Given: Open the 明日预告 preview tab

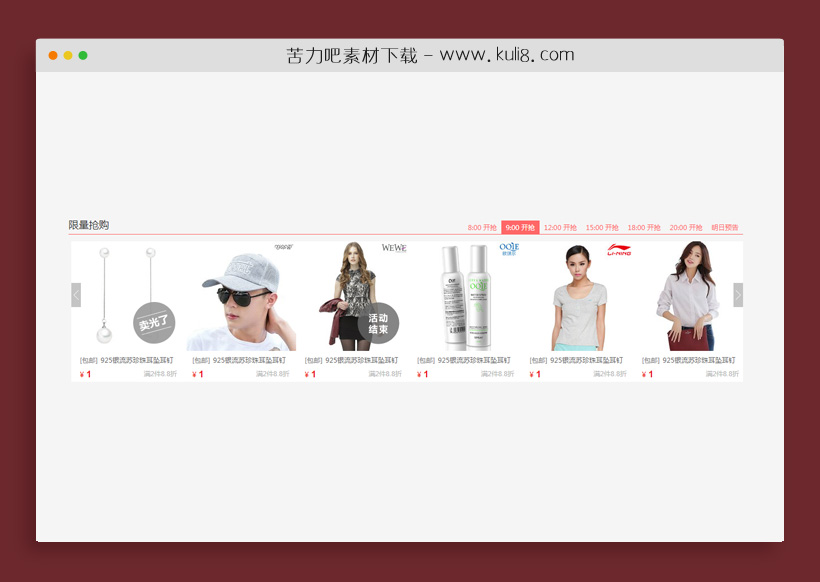Looking at the screenshot, I should (723, 227).
